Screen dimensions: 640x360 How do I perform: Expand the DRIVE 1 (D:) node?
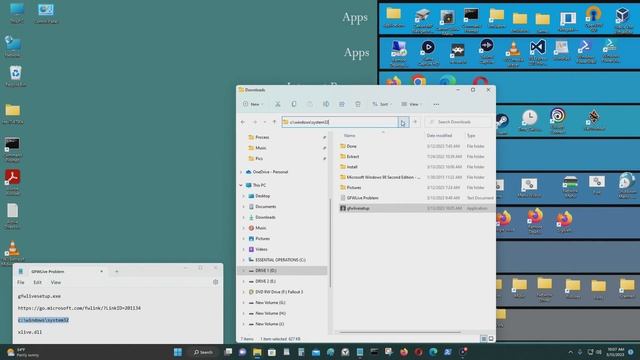[244, 271]
